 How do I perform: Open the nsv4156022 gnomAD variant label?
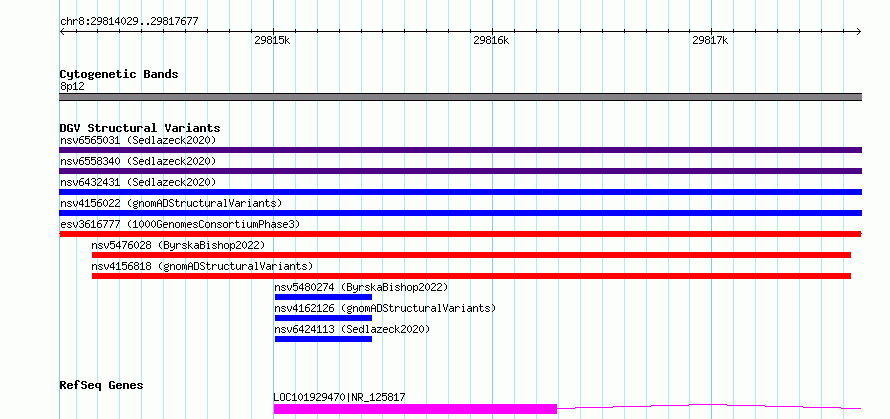coord(171,203)
